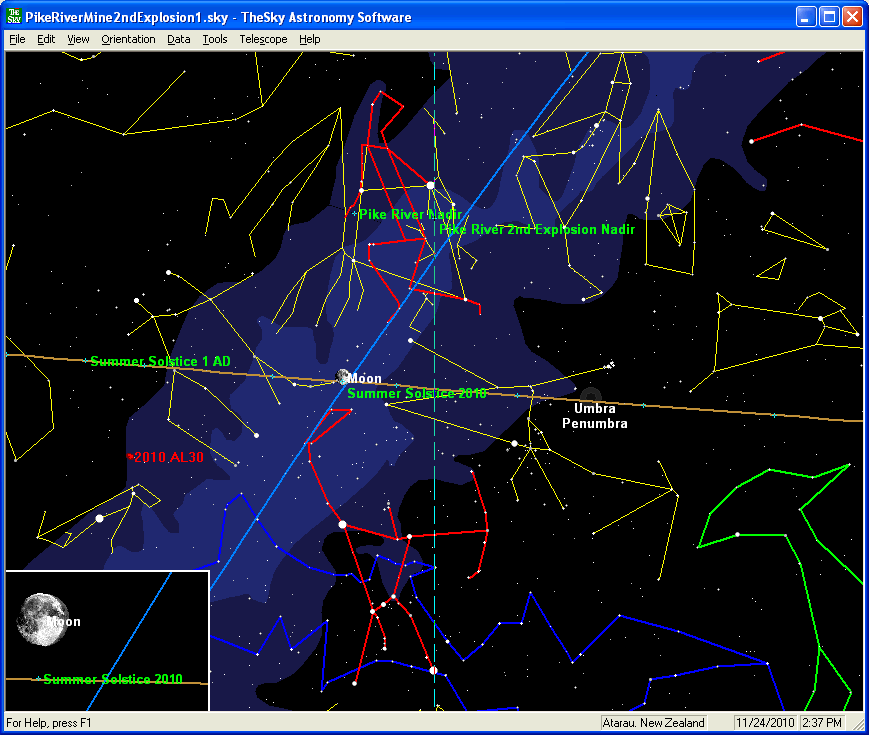The width and height of the screenshot is (869, 735).
Task: Open the File menu
Action: click(x=17, y=39)
